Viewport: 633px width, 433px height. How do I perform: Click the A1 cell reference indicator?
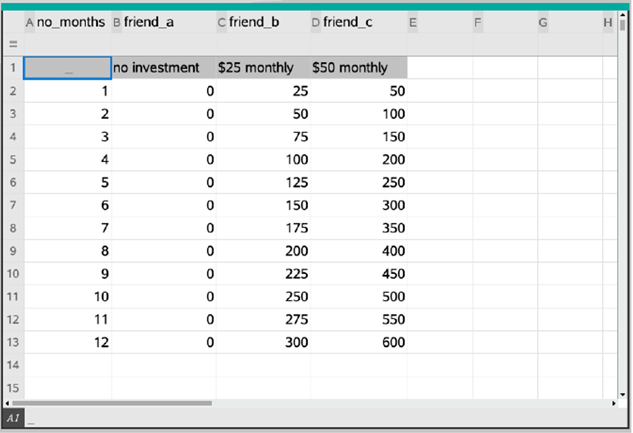coord(13,418)
